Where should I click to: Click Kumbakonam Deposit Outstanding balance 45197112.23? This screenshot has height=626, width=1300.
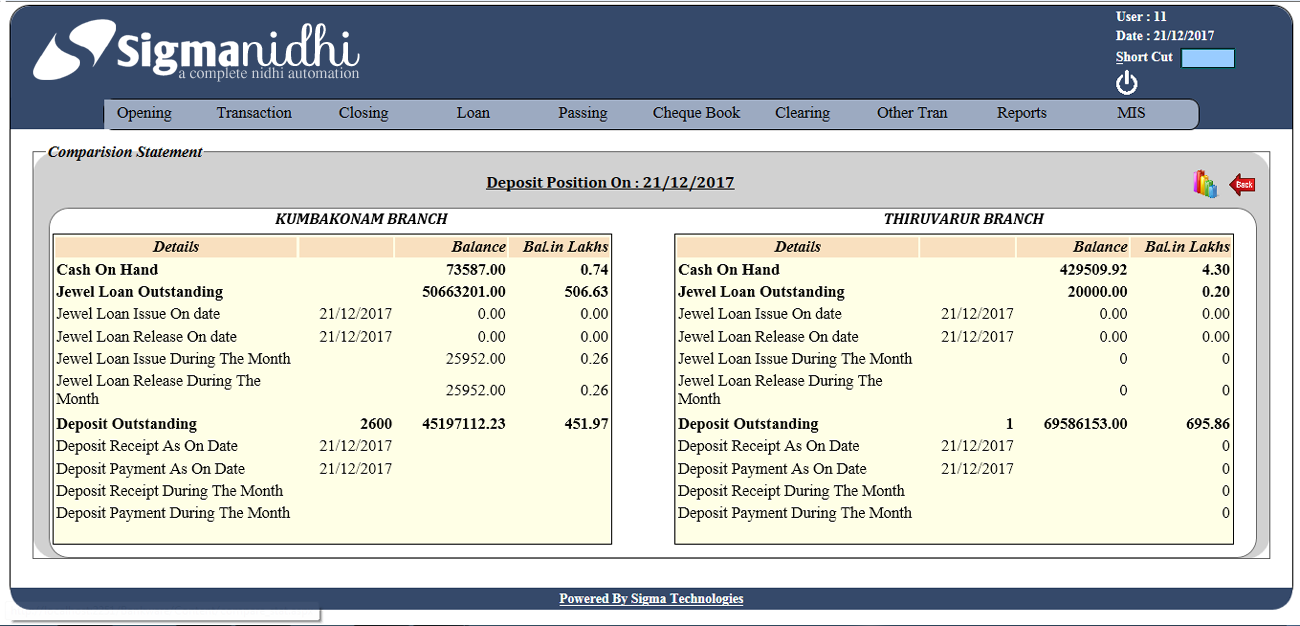[464, 424]
